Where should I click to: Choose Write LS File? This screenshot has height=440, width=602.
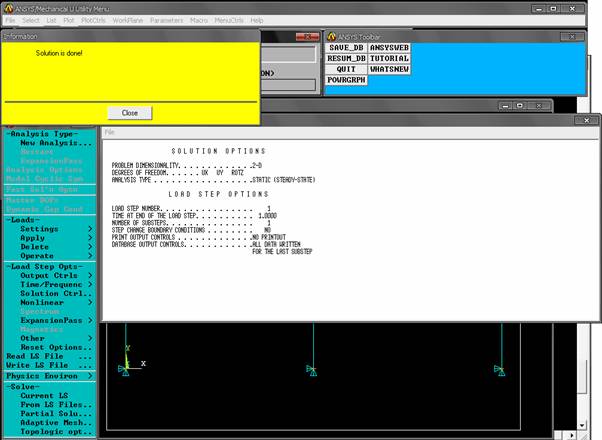click(49, 365)
